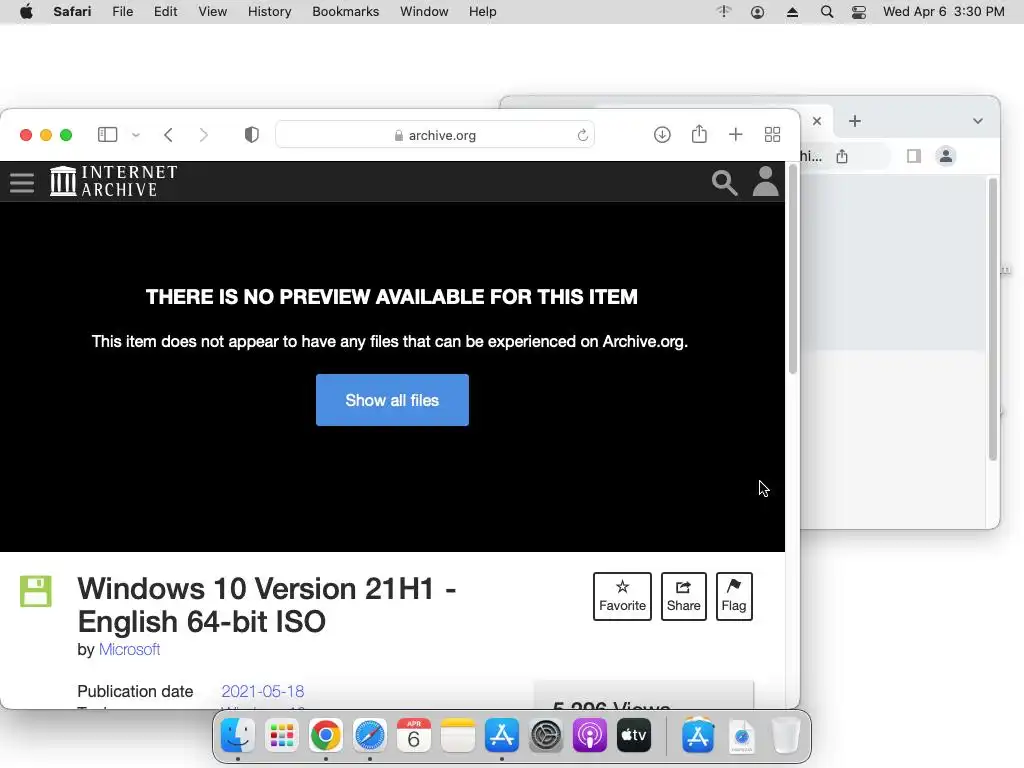
Task: Open Control Center in menu bar
Action: pyautogui.click(x=859, y=12)
